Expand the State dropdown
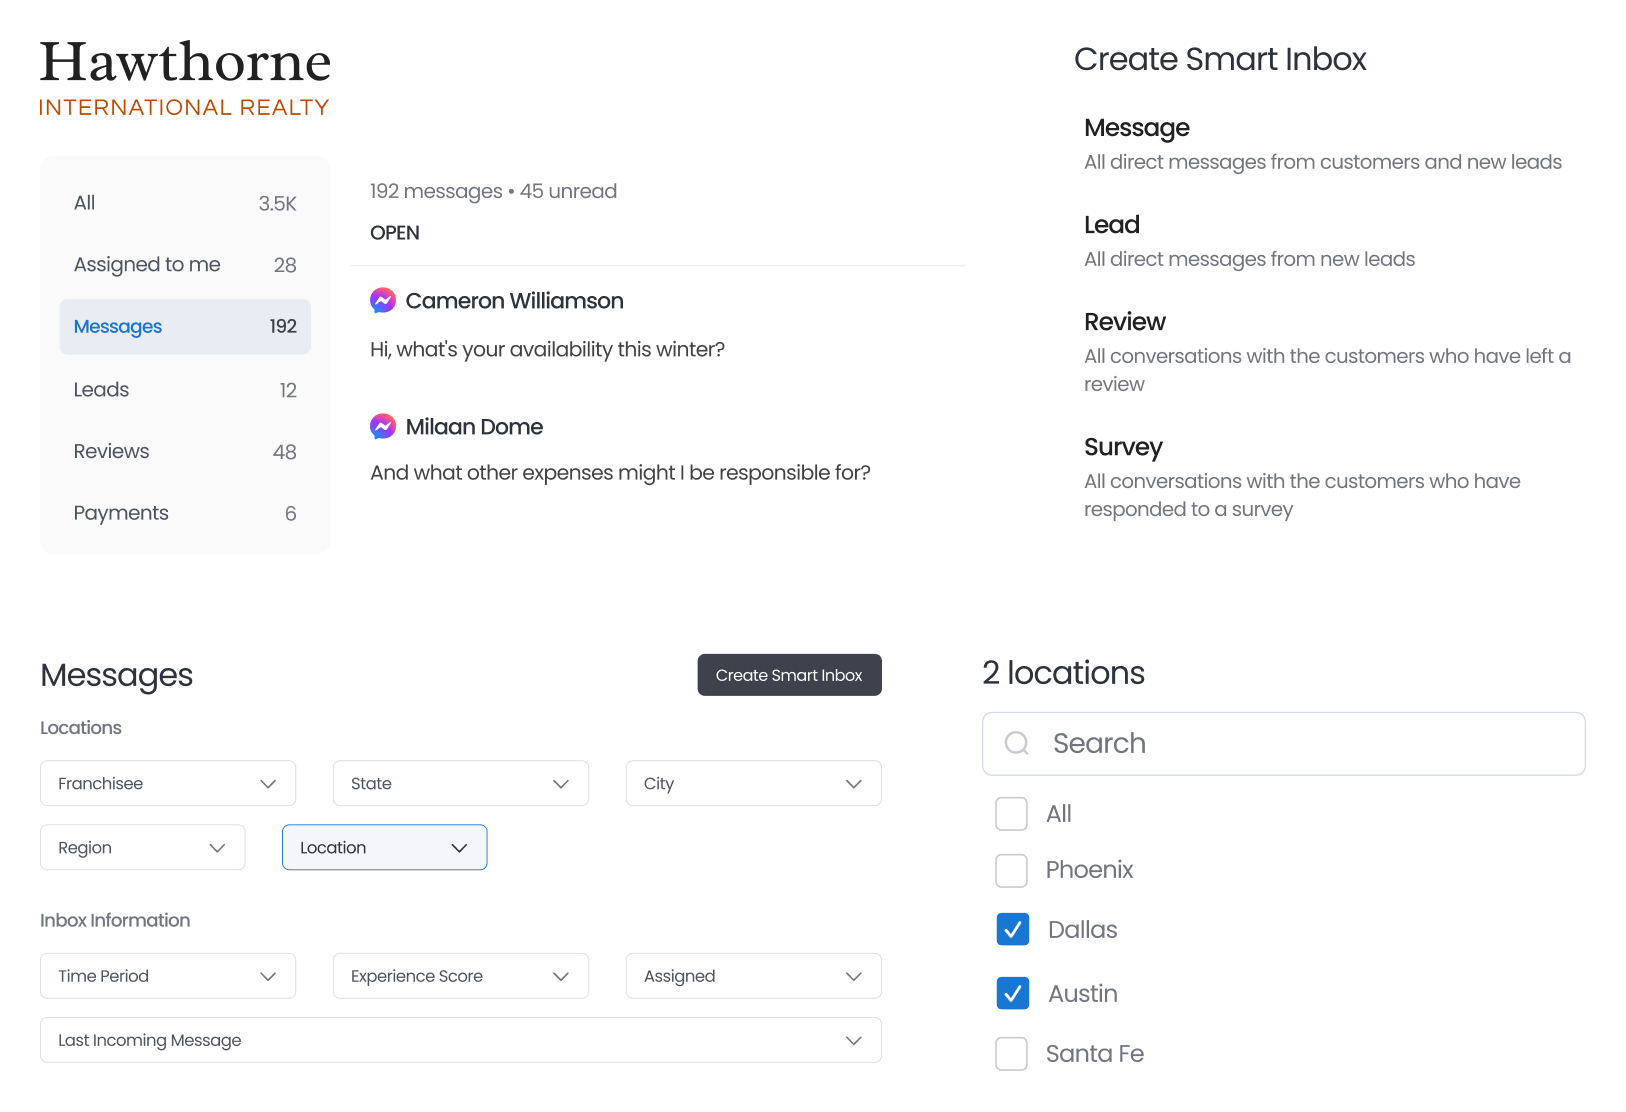The image size is (1626, 1112). point(461,783)
